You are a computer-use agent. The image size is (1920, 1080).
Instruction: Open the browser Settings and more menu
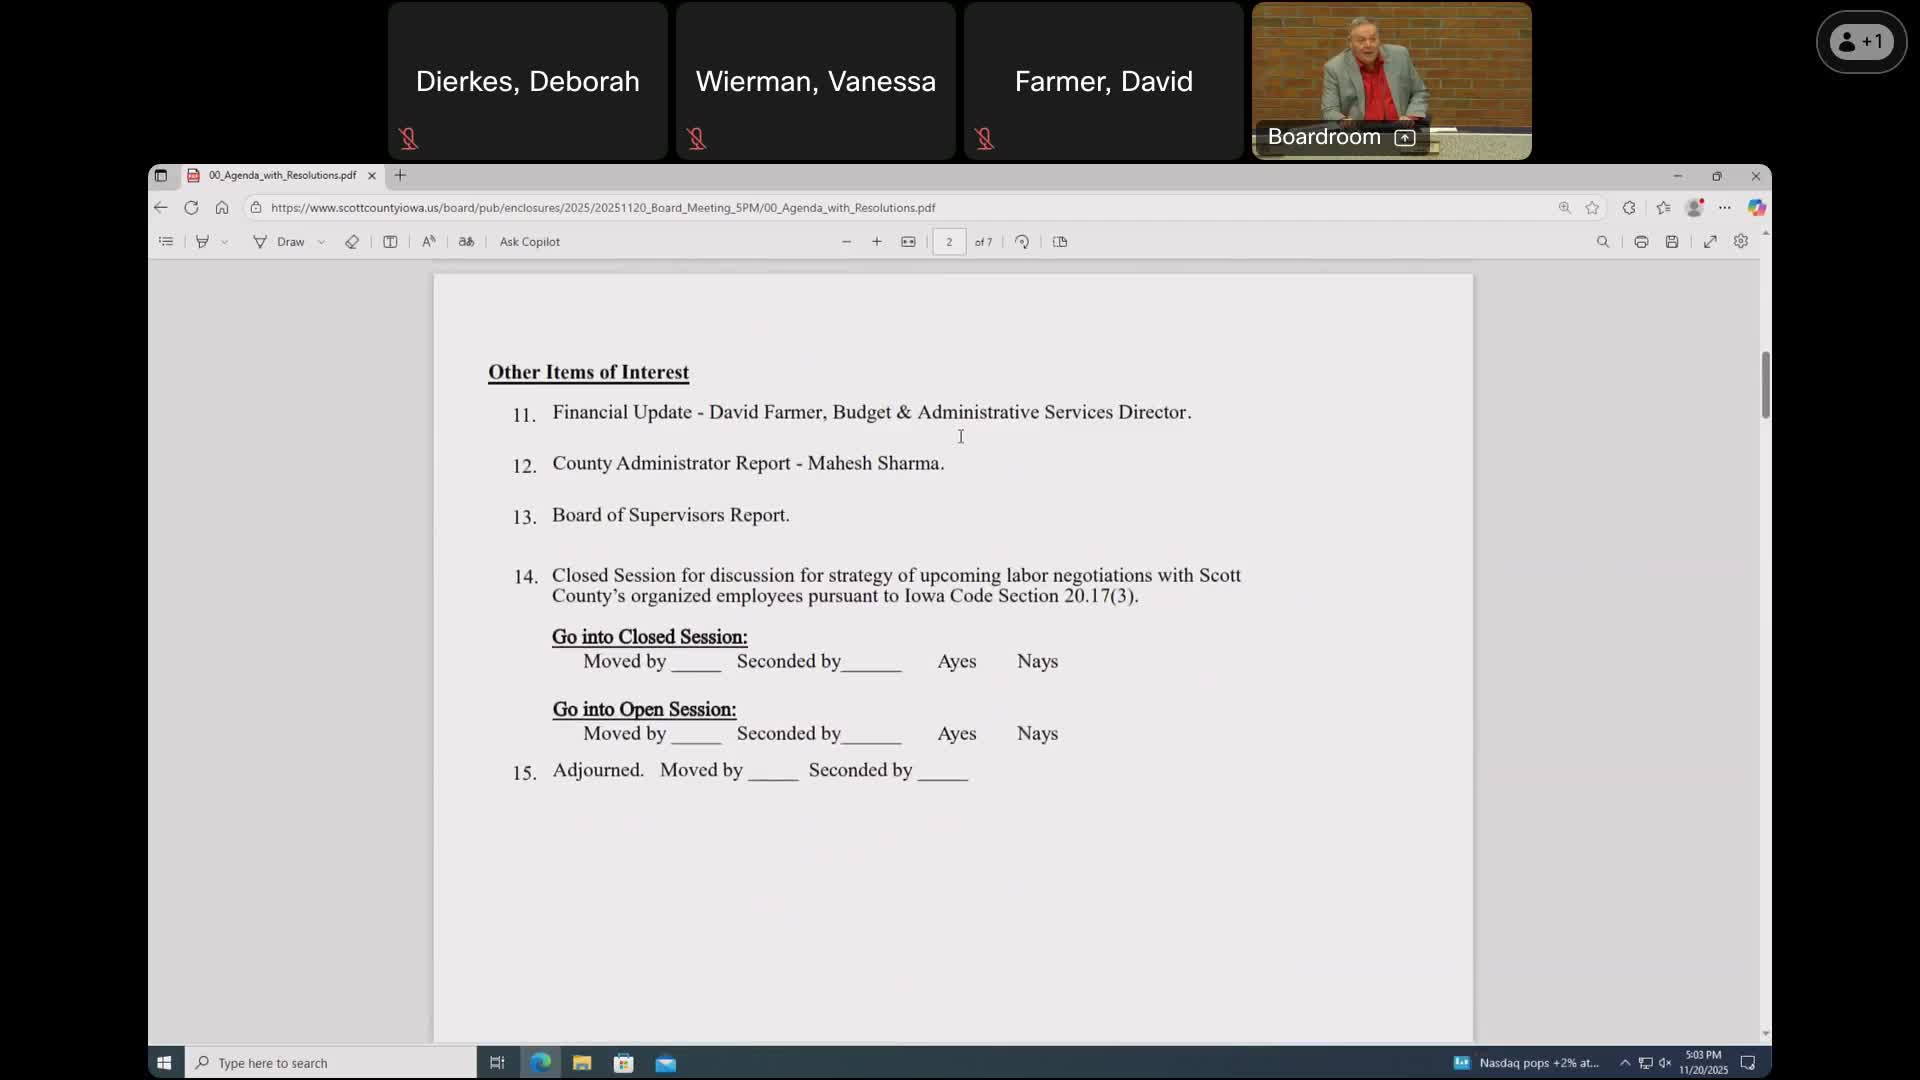coord(1725,208)
